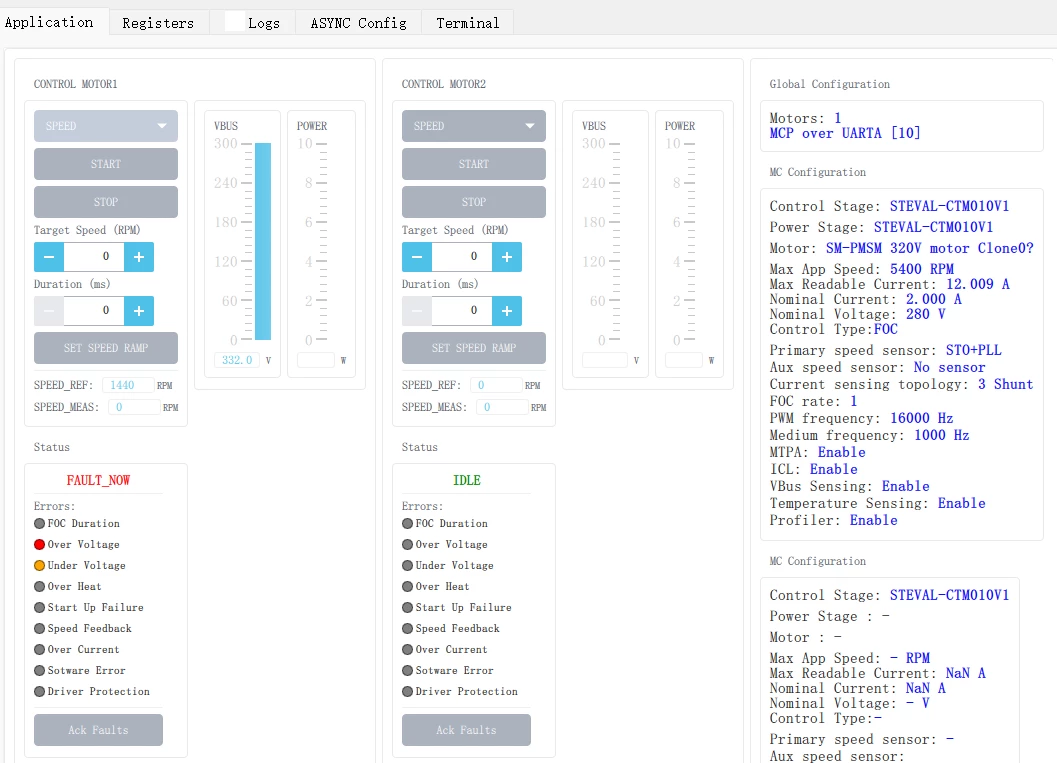This screenshot has width=1057, height=763.
Task: Start Motor2 with START button
Action: pyautogui.click(x=474, y=164)
